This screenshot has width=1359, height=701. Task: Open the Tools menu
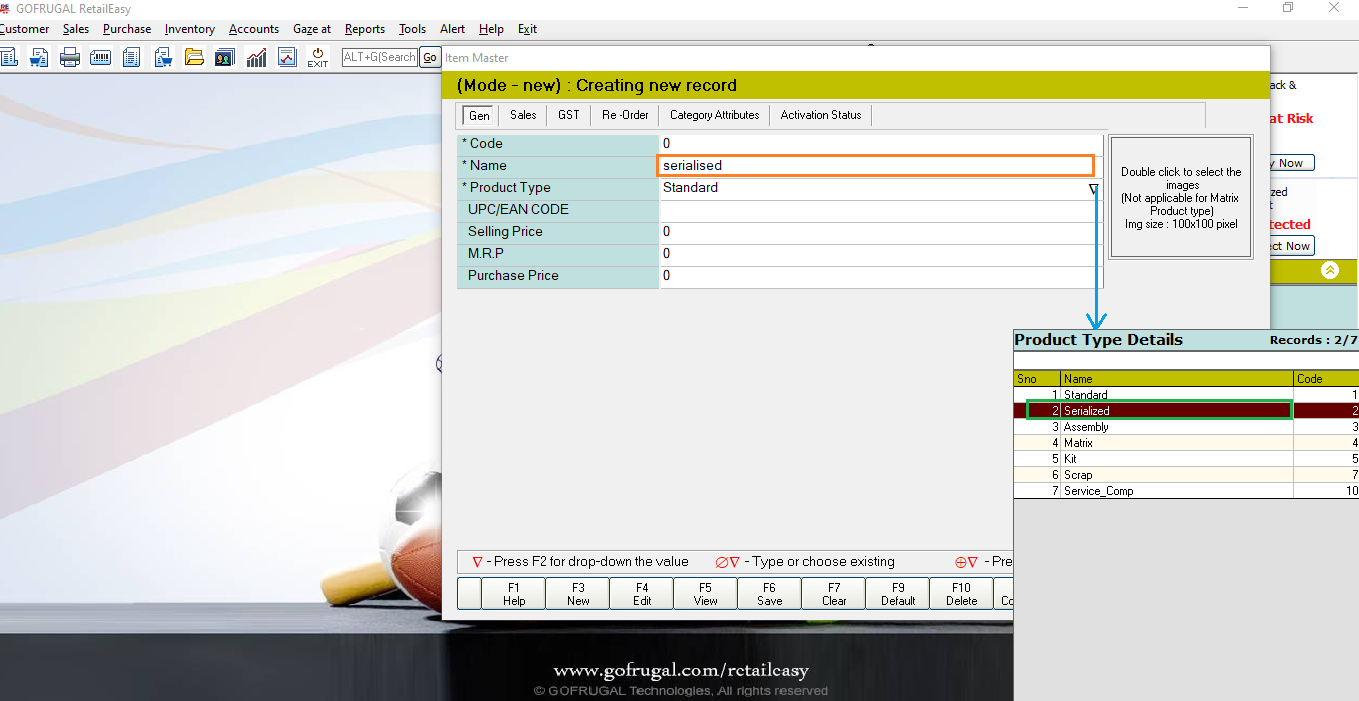[412, 29]
